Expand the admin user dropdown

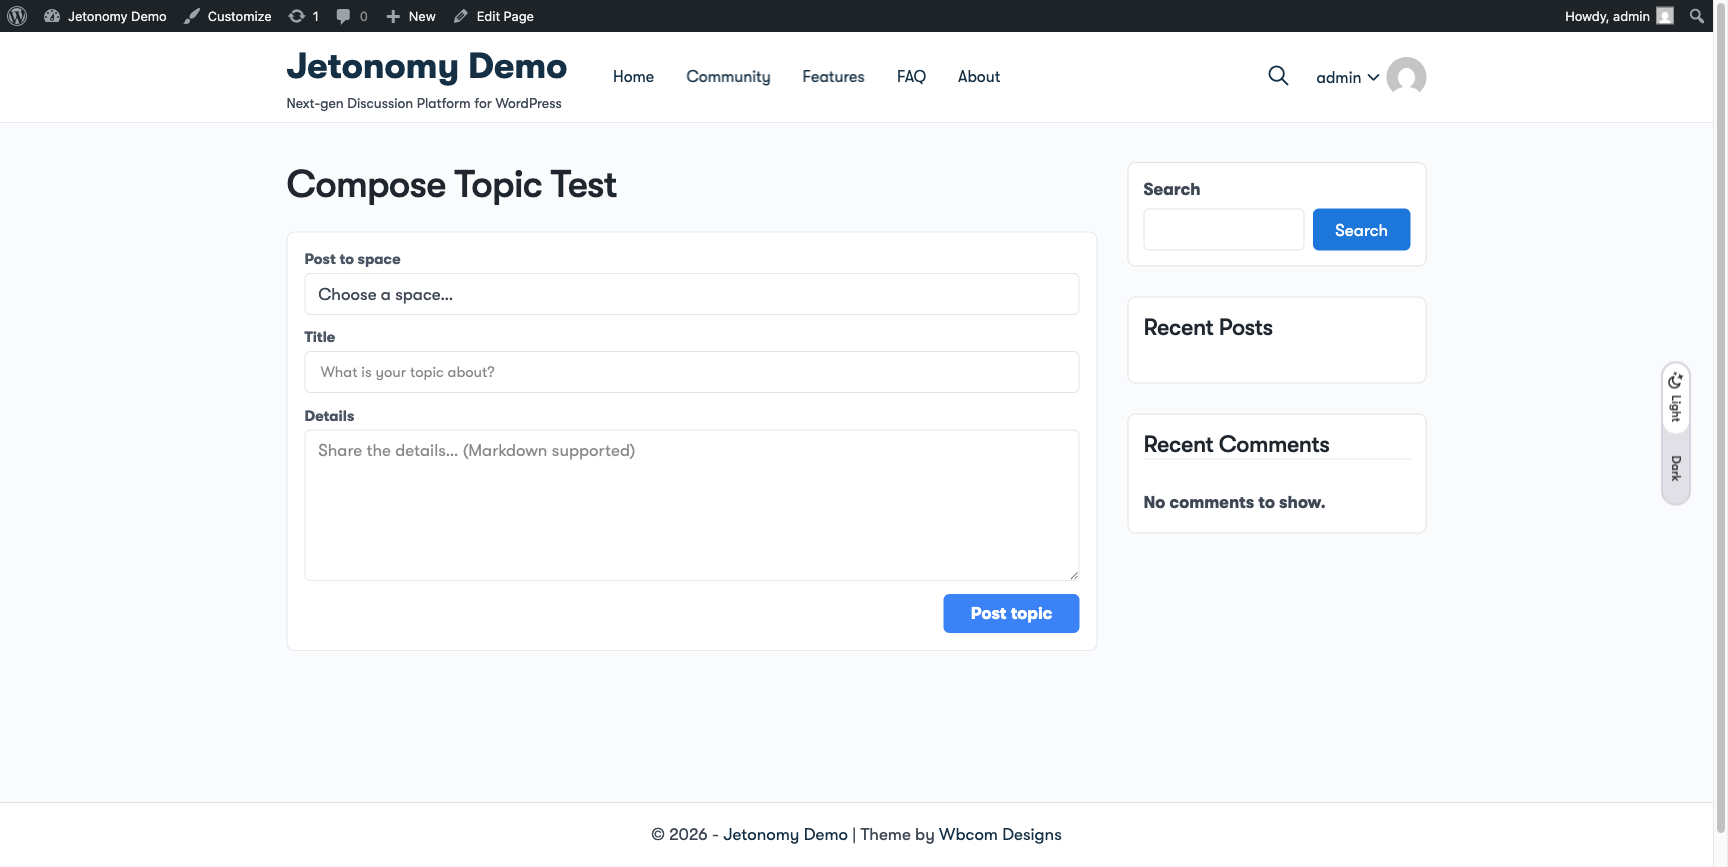pyautogui.click(x=1347, y=78)
